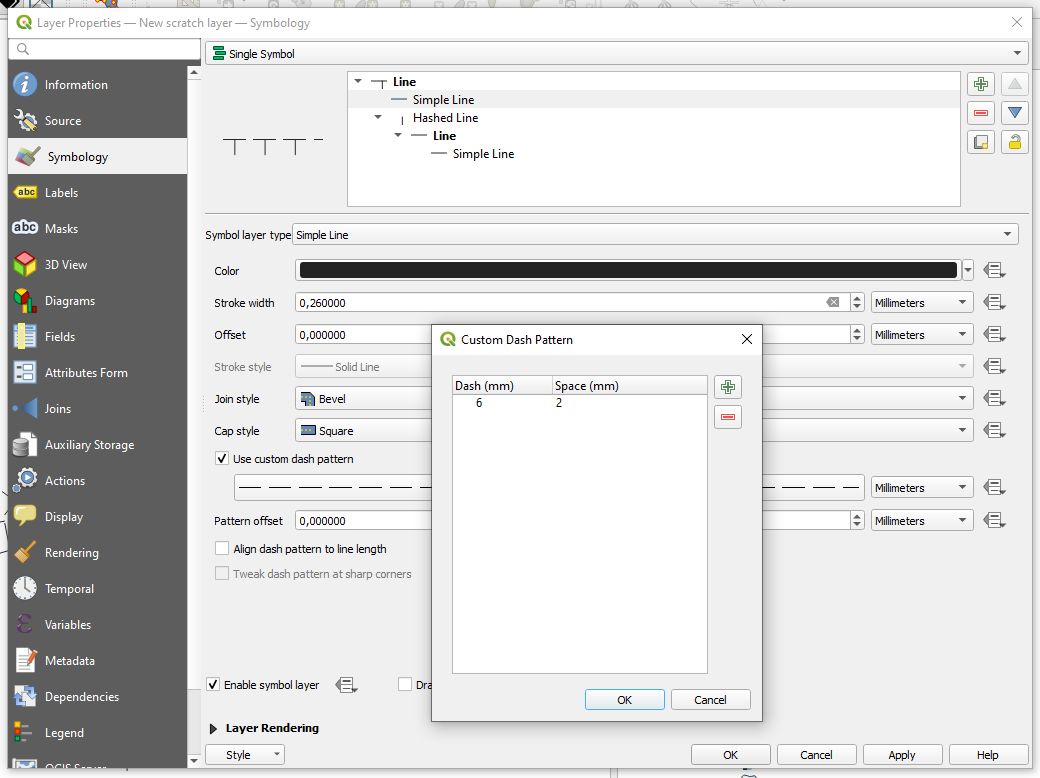Click the black Color swatch bar

(x=628, y=270)
